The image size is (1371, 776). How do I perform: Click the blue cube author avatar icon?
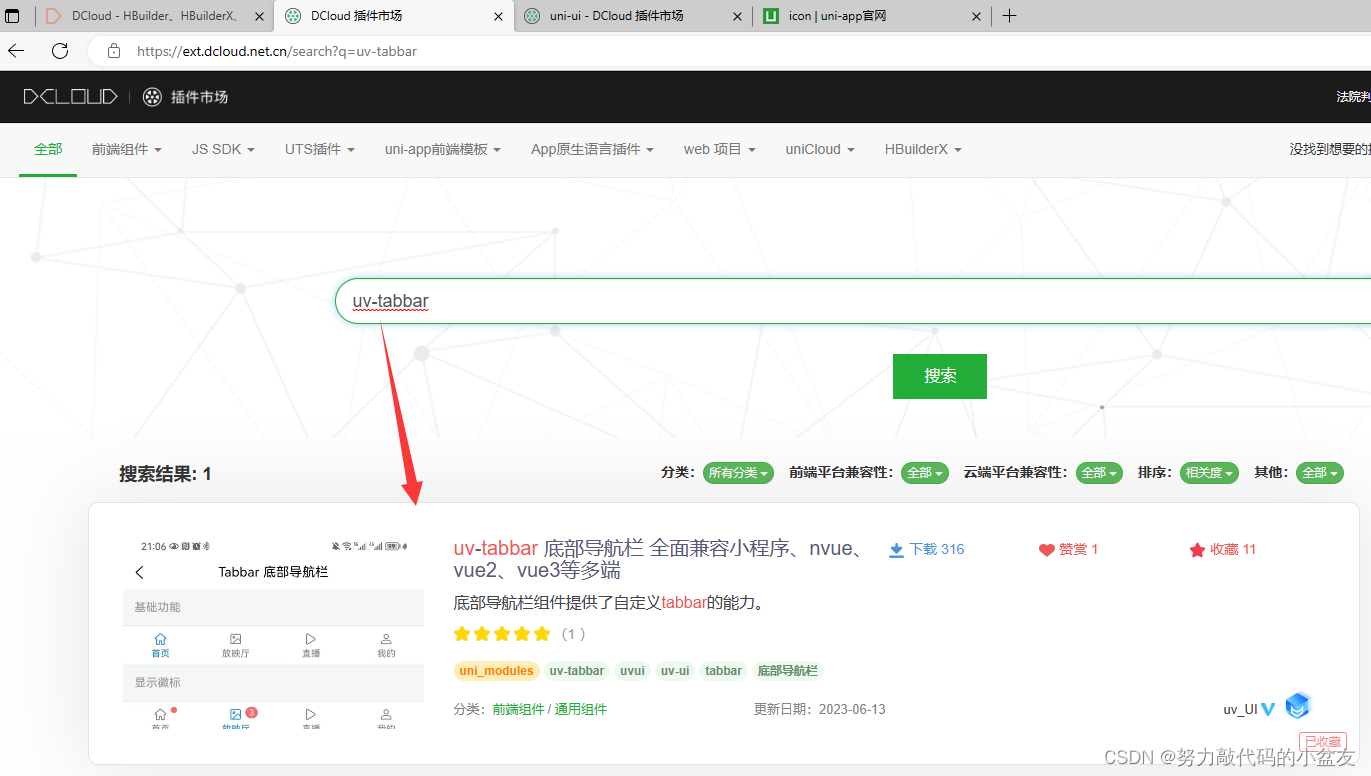click(x=1298, y=706)
